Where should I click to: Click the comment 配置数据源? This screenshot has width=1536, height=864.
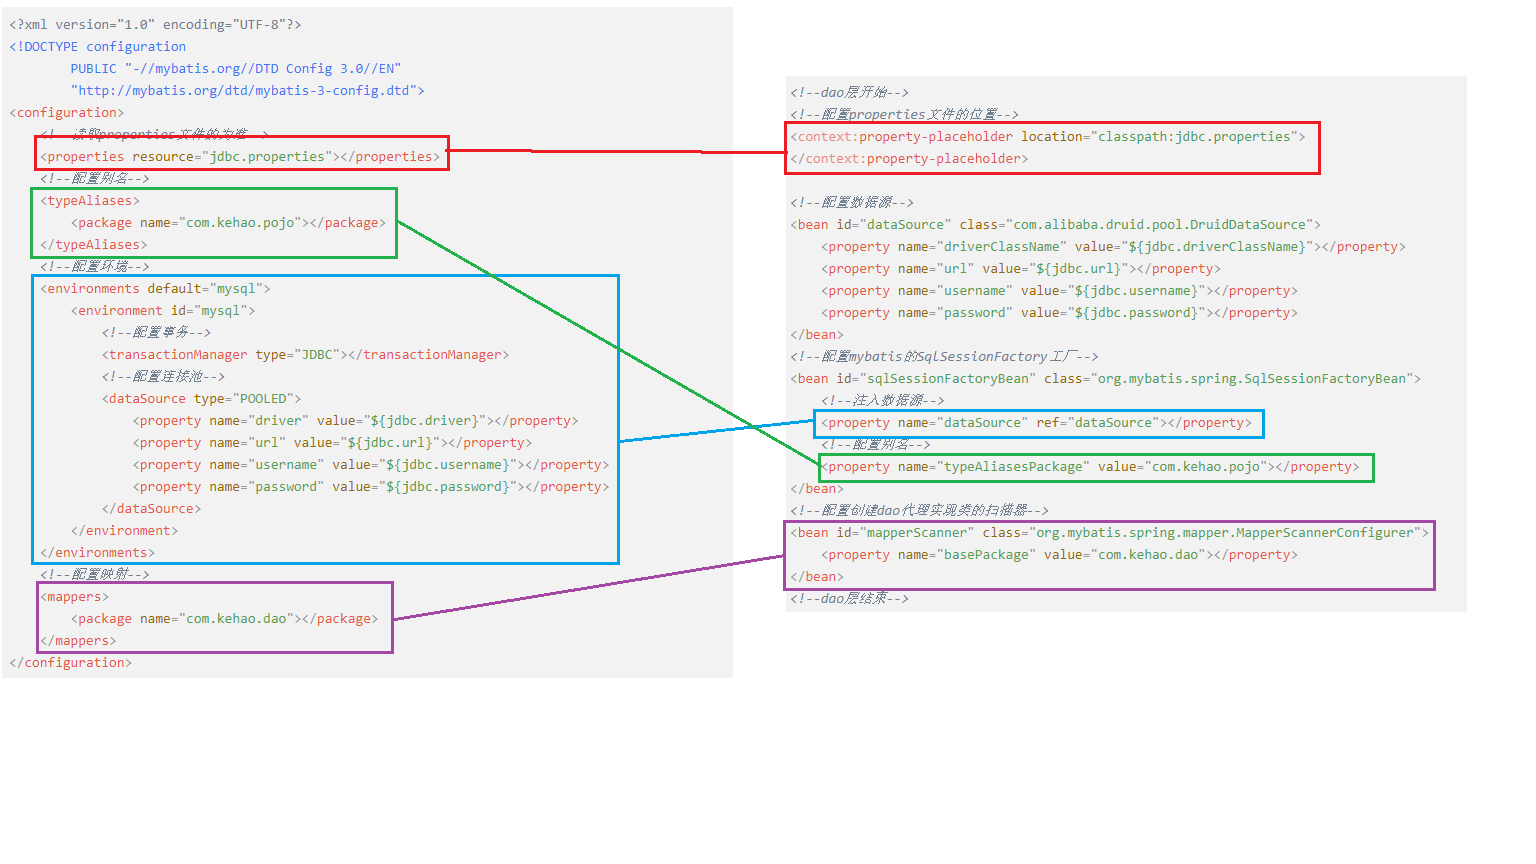coord(852,202)
